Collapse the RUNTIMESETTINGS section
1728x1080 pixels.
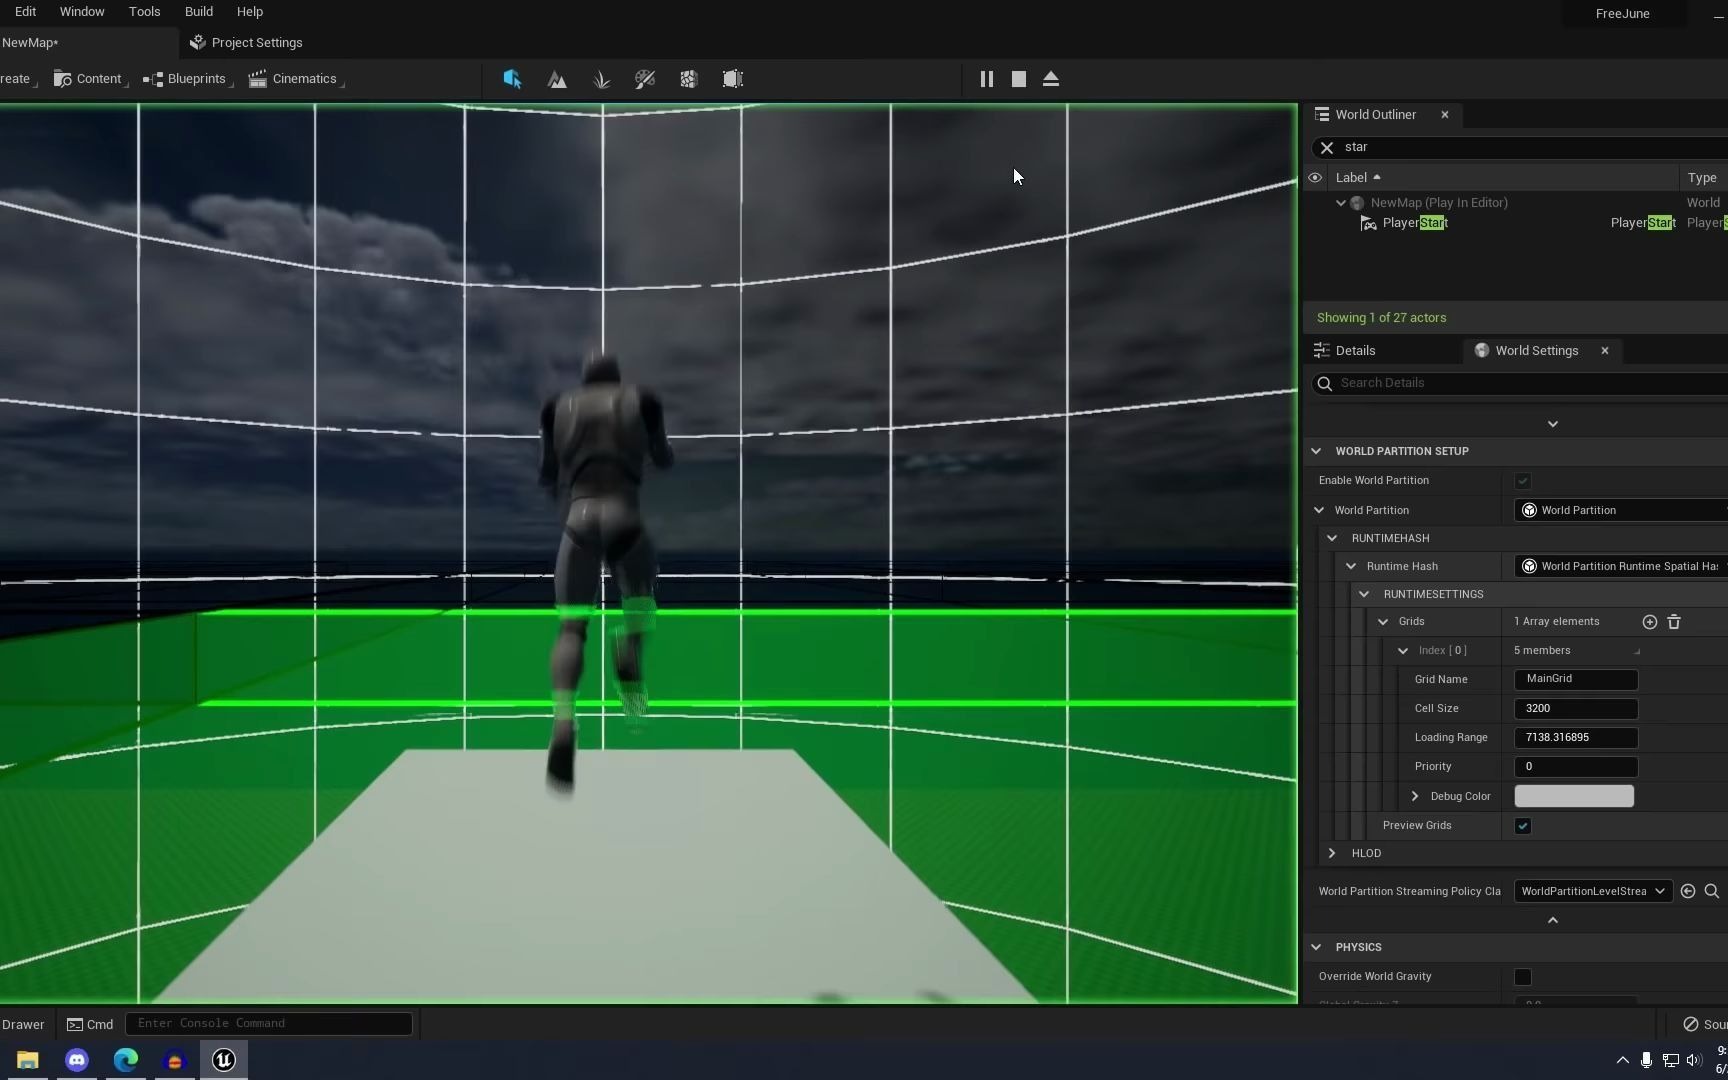click(1363, 593)
